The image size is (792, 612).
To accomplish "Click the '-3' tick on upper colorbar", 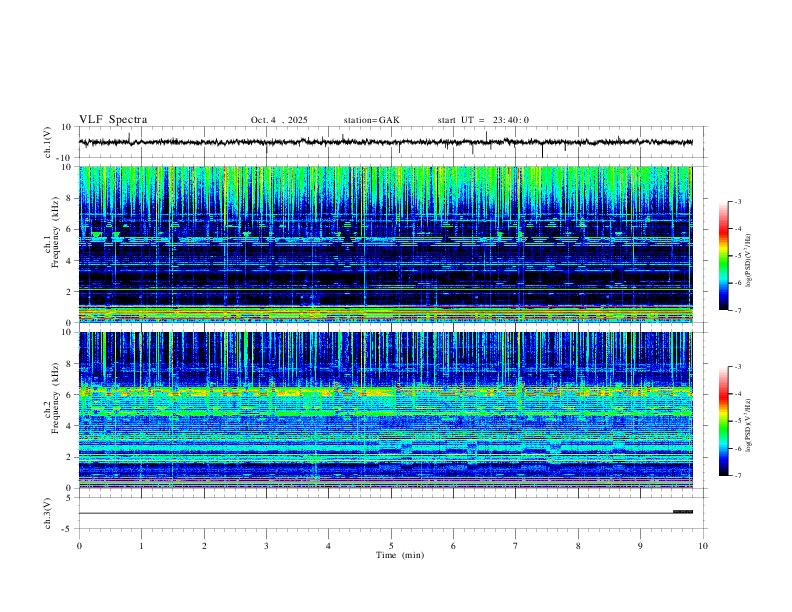I will (x=737, y=201).
